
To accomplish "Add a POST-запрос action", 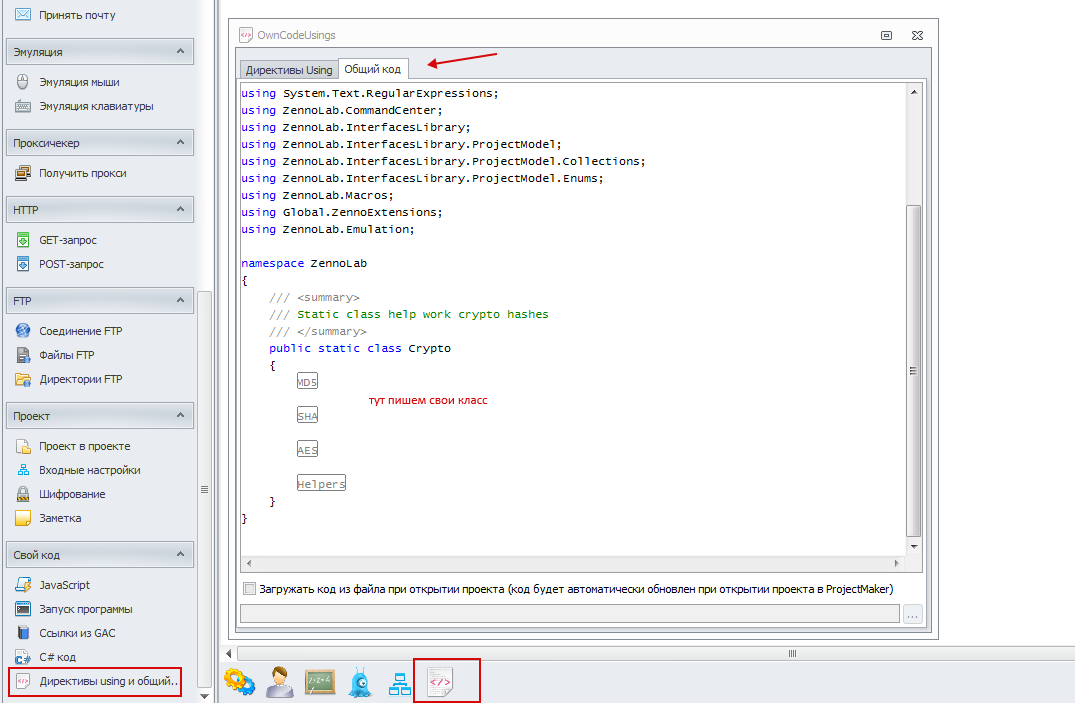I will click(x=60, y=264).
